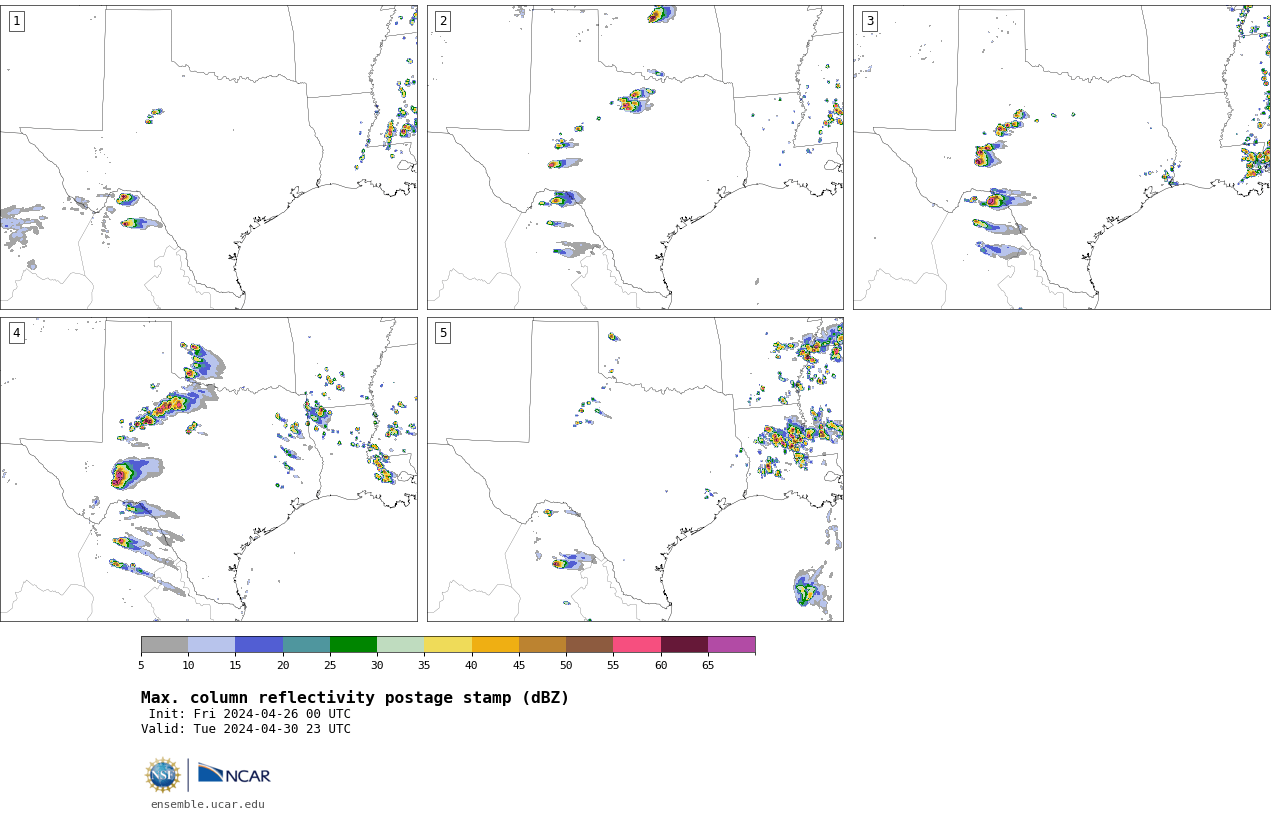The width and height of the screenshot is (1280, 815).
Task: Click the purple above-65 dBZ swatch
Action: click(732, 644)
